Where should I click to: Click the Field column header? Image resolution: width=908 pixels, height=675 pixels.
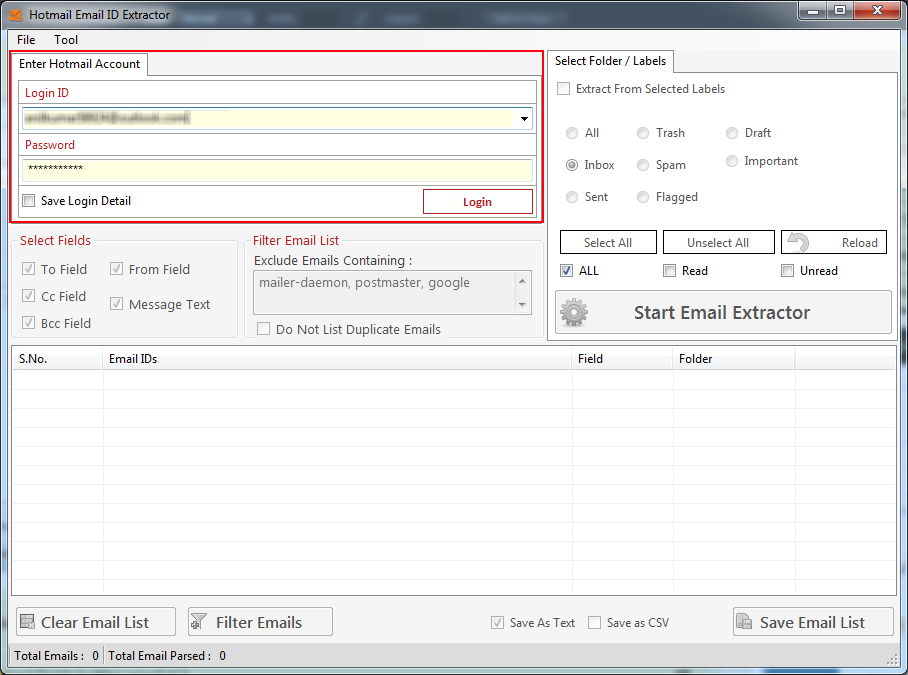point(623,359)
